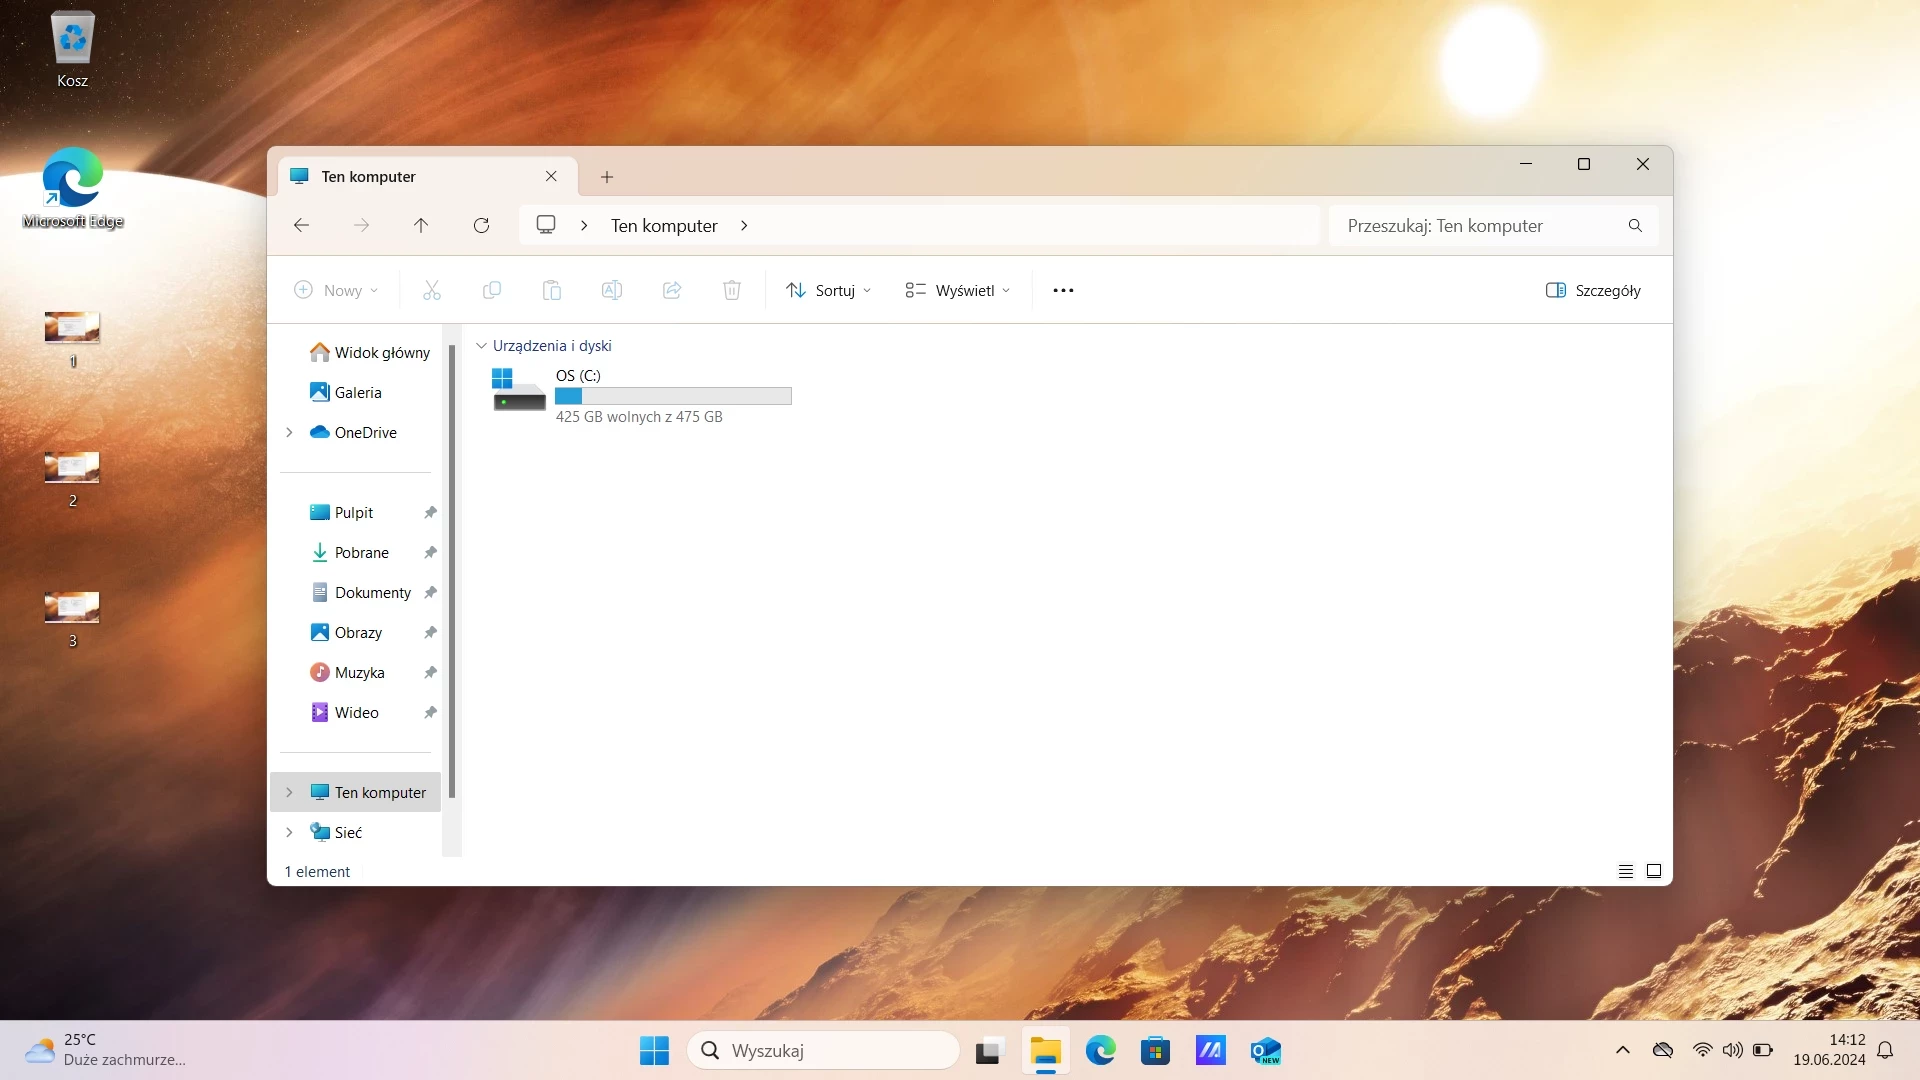Click the Refresh icon in the navigation bar
This screenshot has width=1920, height=1080.
(481, 226)
